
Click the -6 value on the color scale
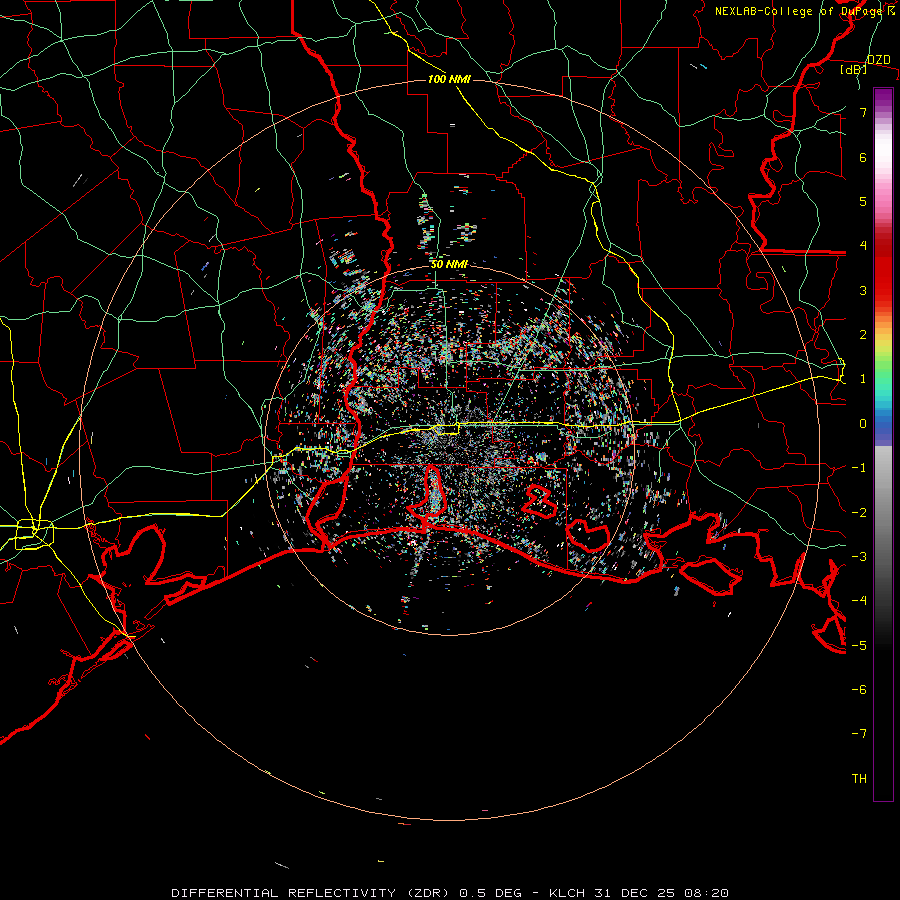pyautogui.click(x=859, y=690)
